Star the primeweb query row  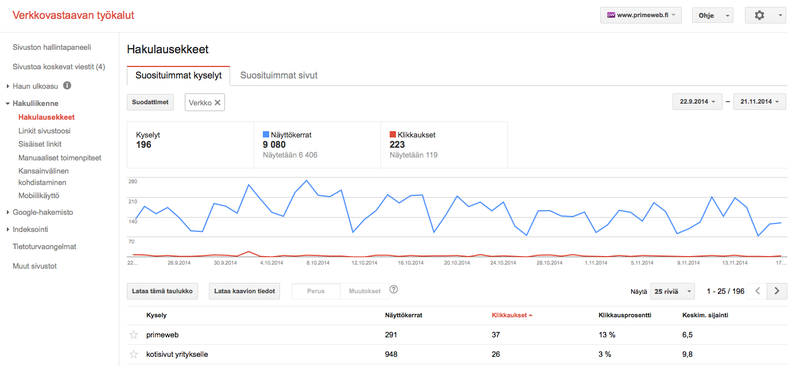[134, 335]
